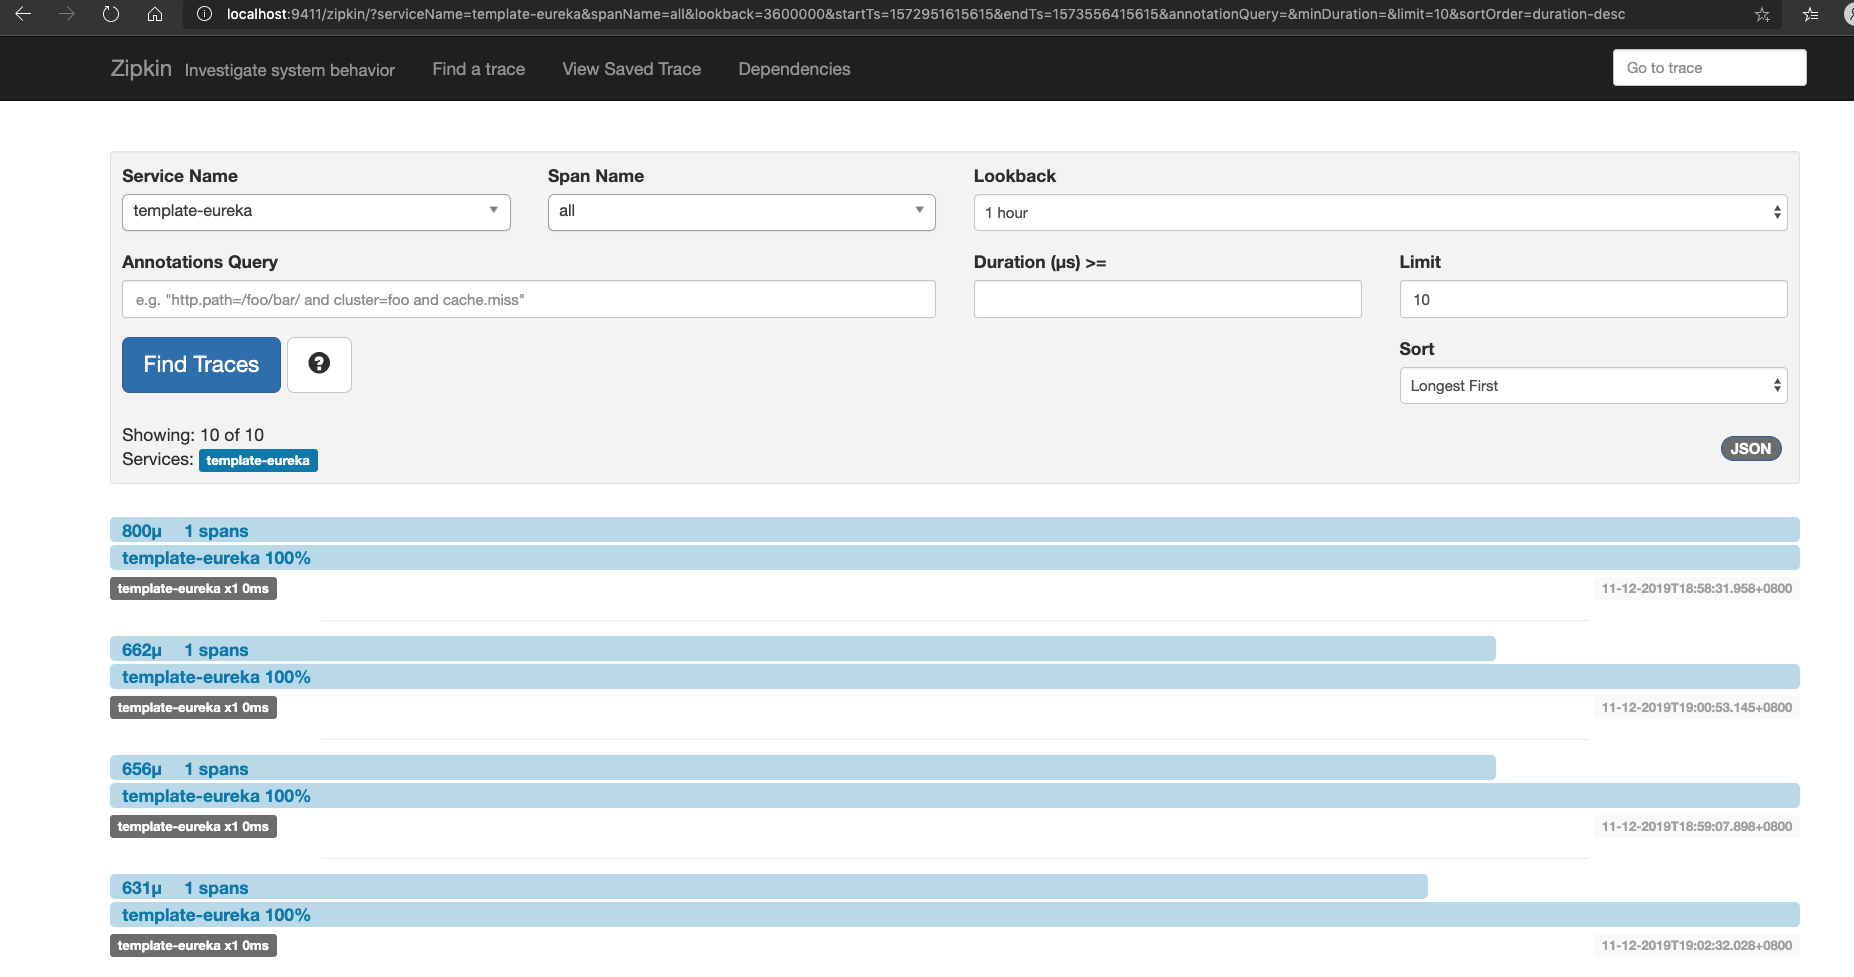This screenshot has width=1854, height=977.
Task: Click the JSON button
Action: [x=1750, y=448]
